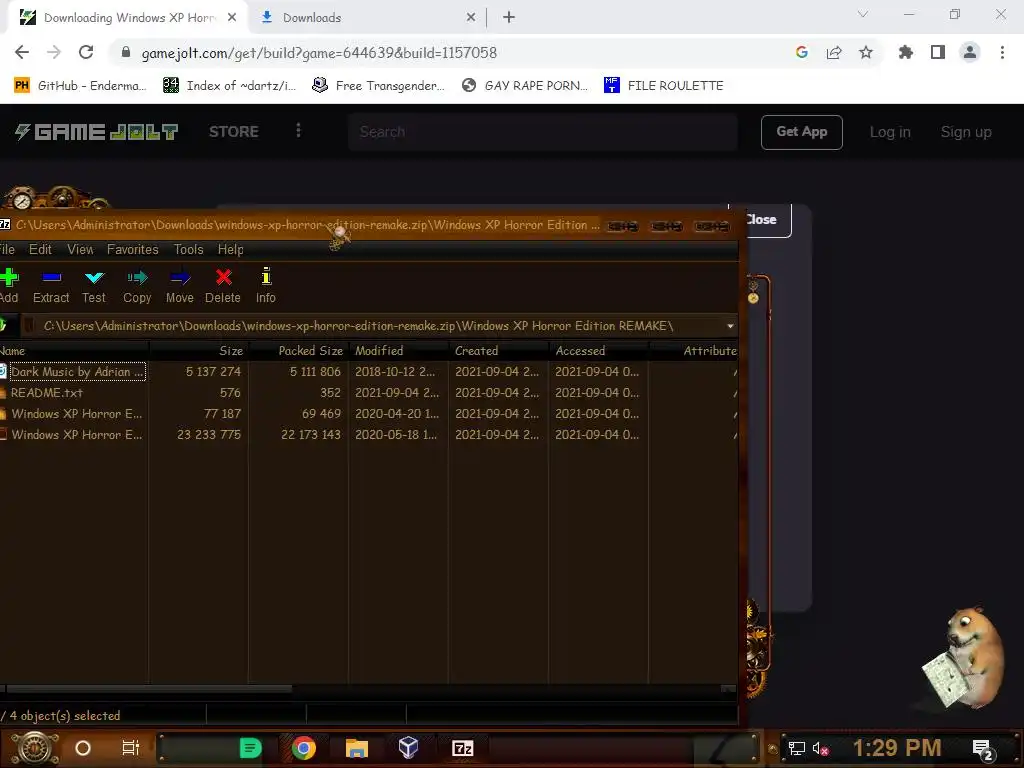Click the Sign up link
The width and height of the screenshot is (1024, 768).
coord(966,132)
